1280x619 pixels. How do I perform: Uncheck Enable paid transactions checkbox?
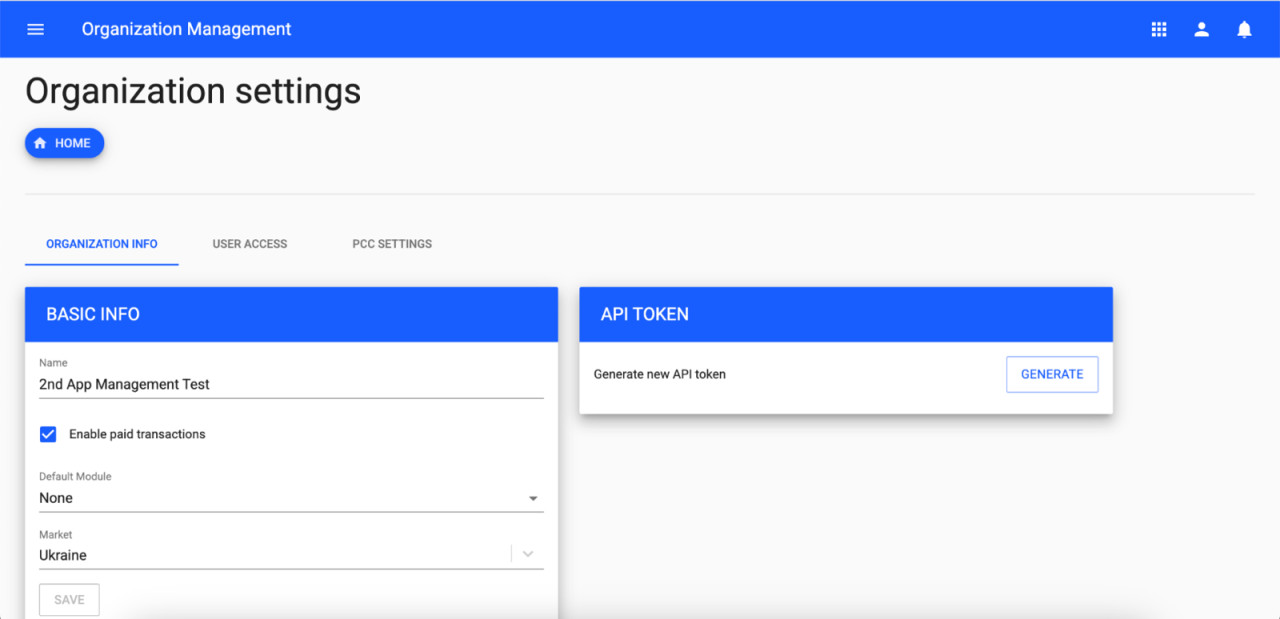pyautogui.click(x=48, y=434)
